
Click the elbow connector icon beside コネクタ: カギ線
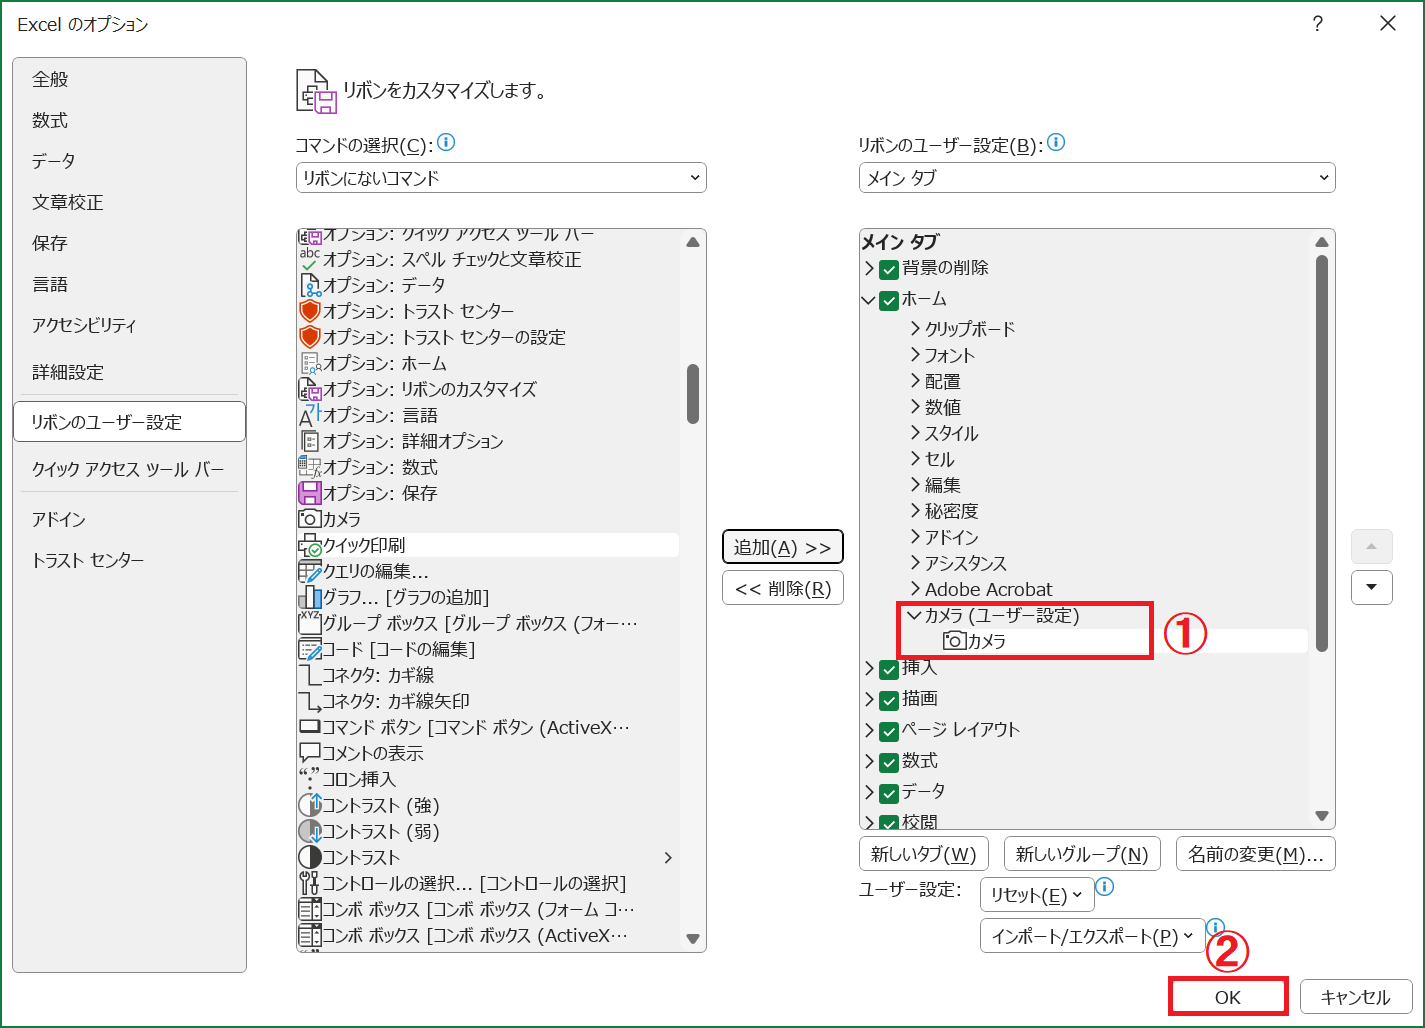click(x=310, y=675)
